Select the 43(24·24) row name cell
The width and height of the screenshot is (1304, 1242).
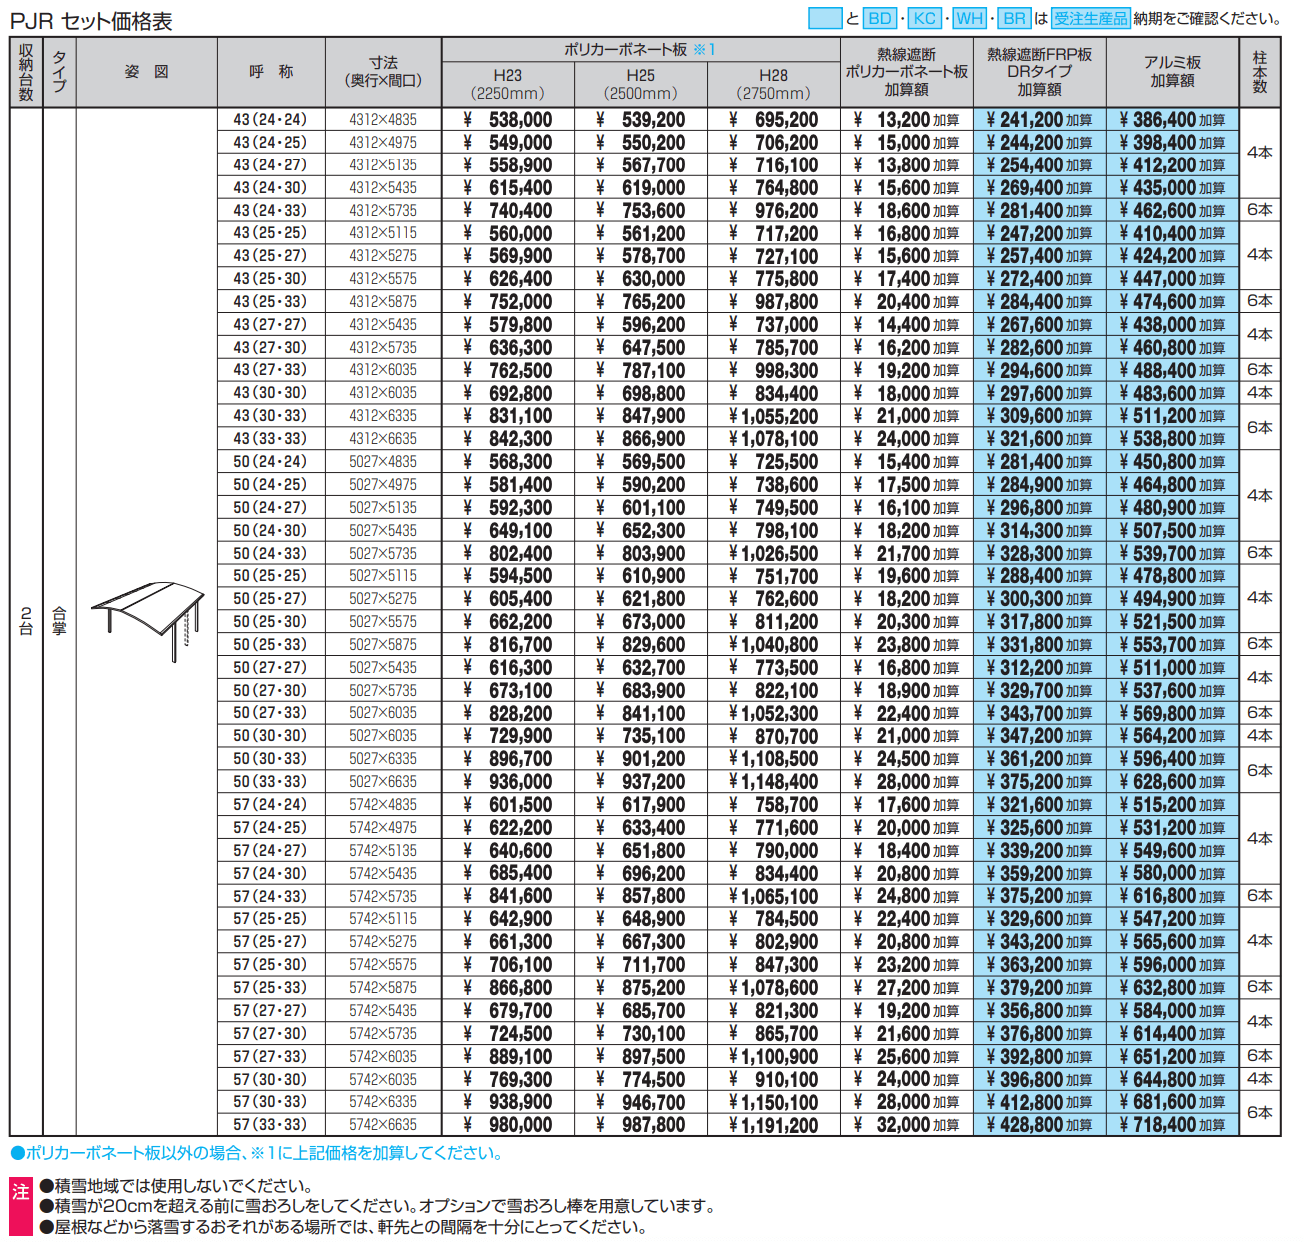(270, 119)
